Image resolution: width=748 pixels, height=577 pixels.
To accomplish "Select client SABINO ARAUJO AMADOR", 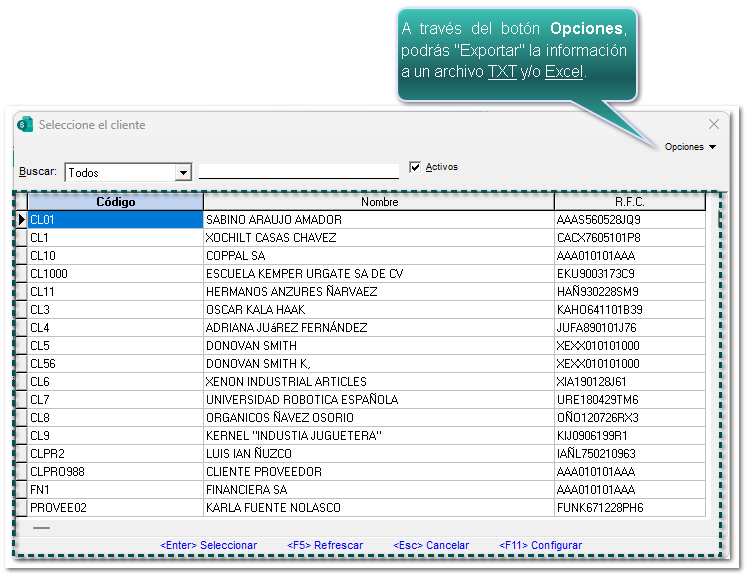I will [x=273, y=220].
